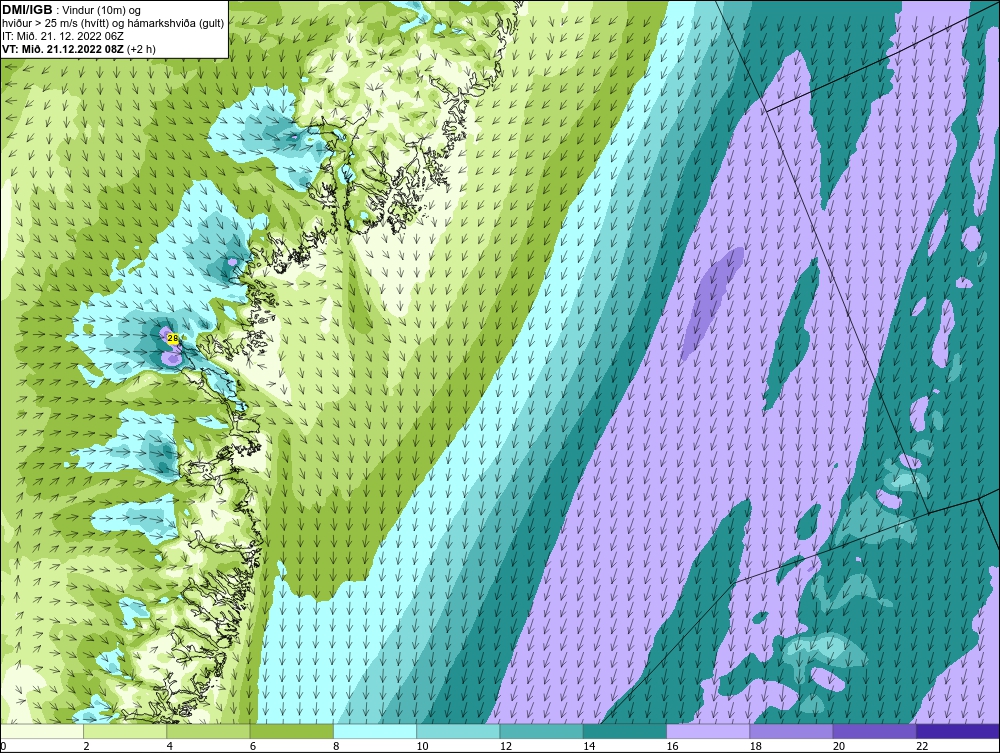Click the 'Vindur (10m) og' title text
Screen dimensions: 1000x753
click(103, 10)
